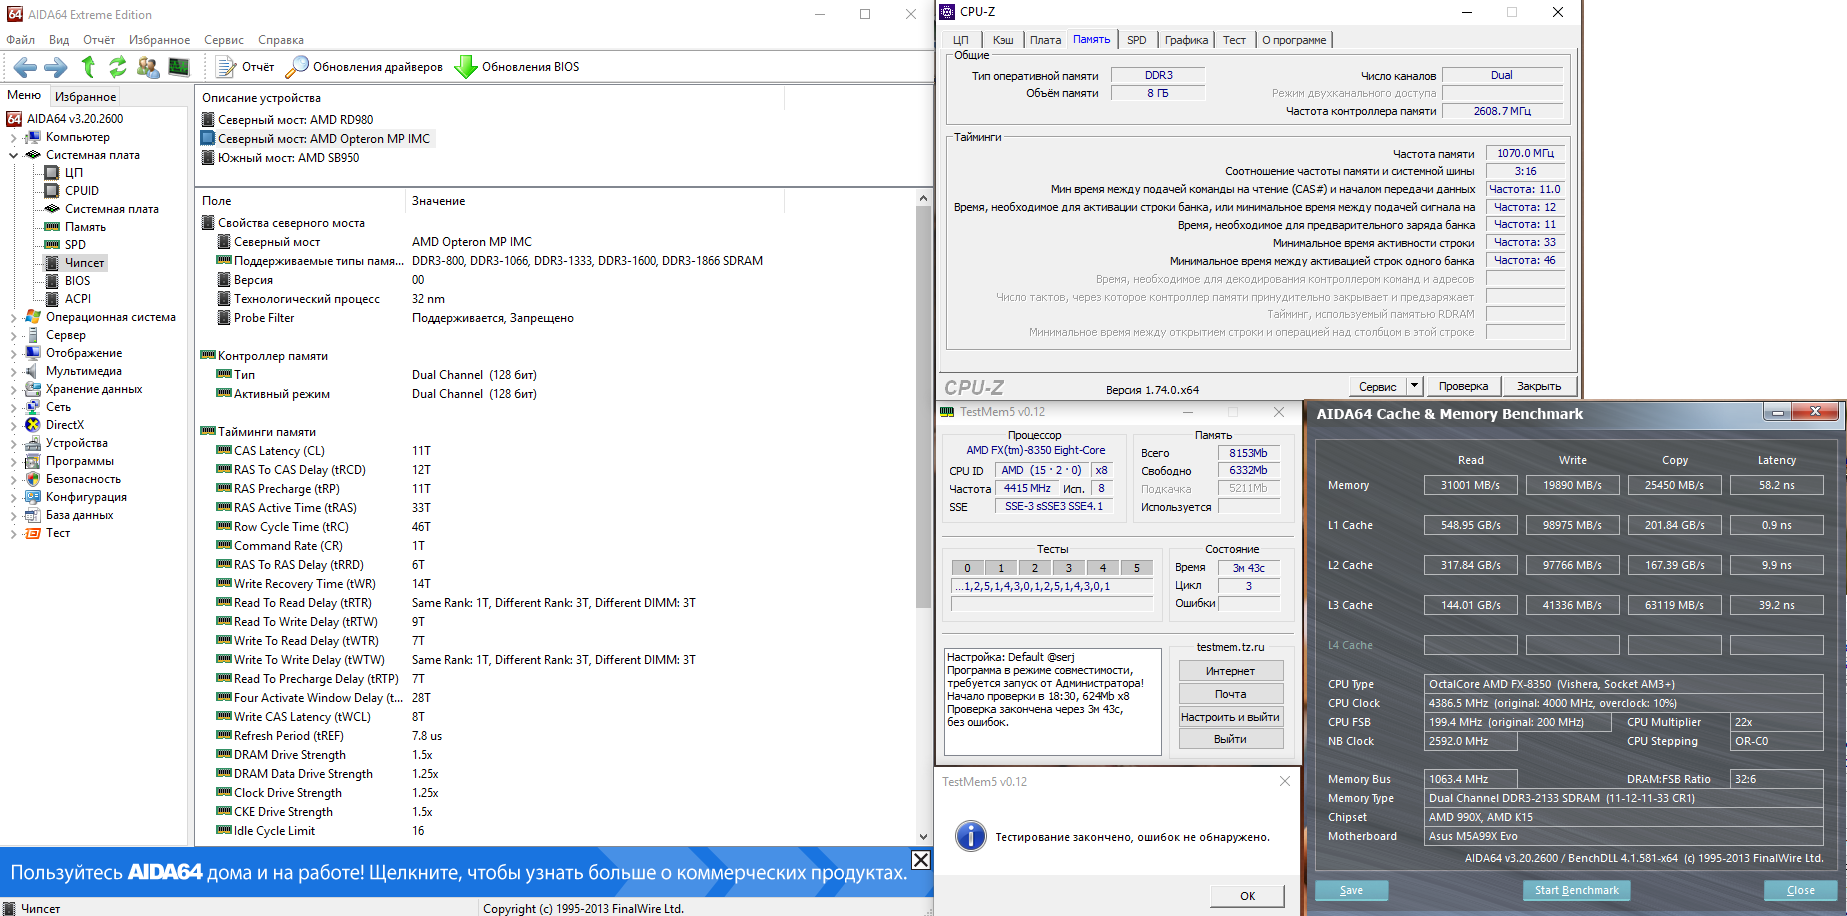Open the Сервис menu in AIDA64 menu bar
Screen dimensions: 1847x916
224,40
